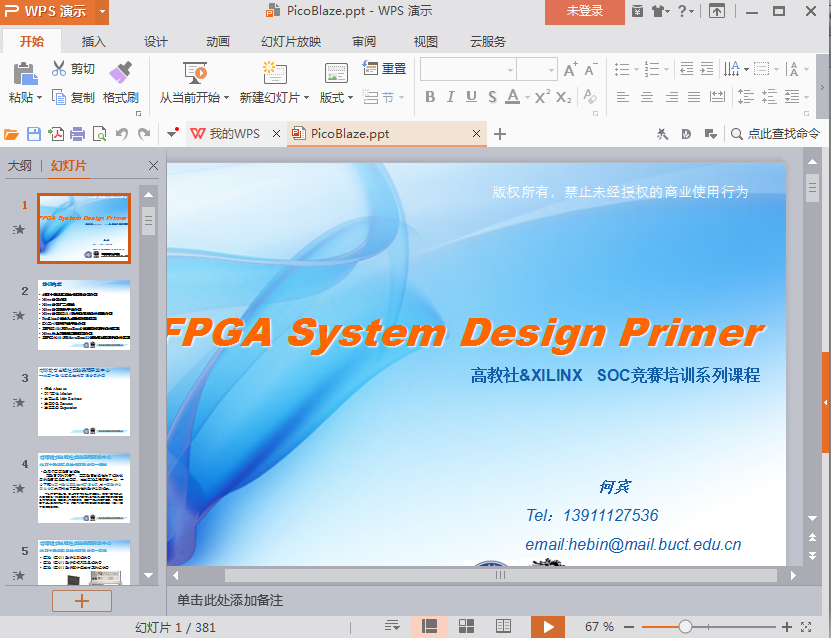Switch to the Outline (大纲) pane tab
Image resolution: width=831 pixels, height=638 pixels.
click(x=20, y=166)
